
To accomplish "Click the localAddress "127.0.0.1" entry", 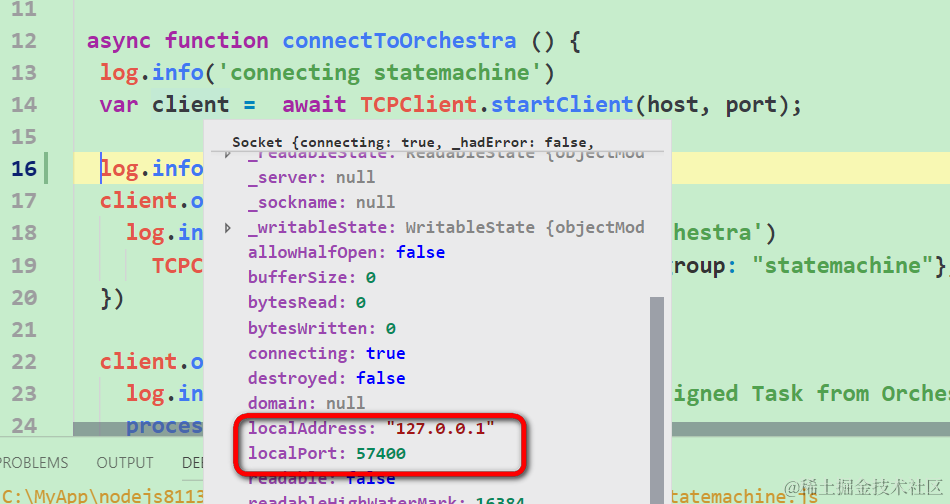I will pyautogui.click(x=371, y=428).
